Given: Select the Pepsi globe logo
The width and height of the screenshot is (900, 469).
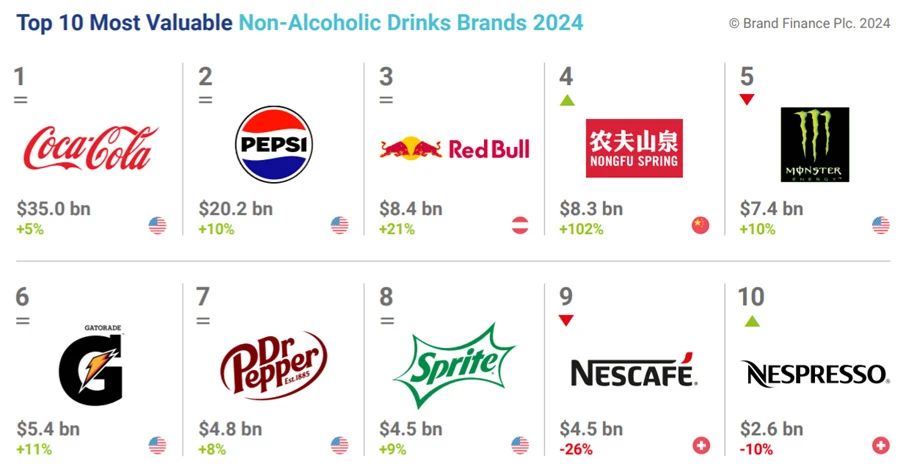Looking at the screenshot, I should point(274,145).
